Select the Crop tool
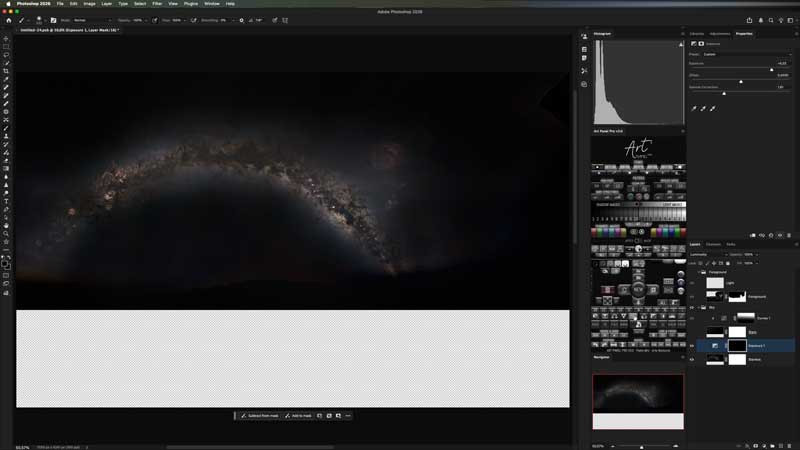Screen dimensions: 800x450 click(x=6, y=71)
